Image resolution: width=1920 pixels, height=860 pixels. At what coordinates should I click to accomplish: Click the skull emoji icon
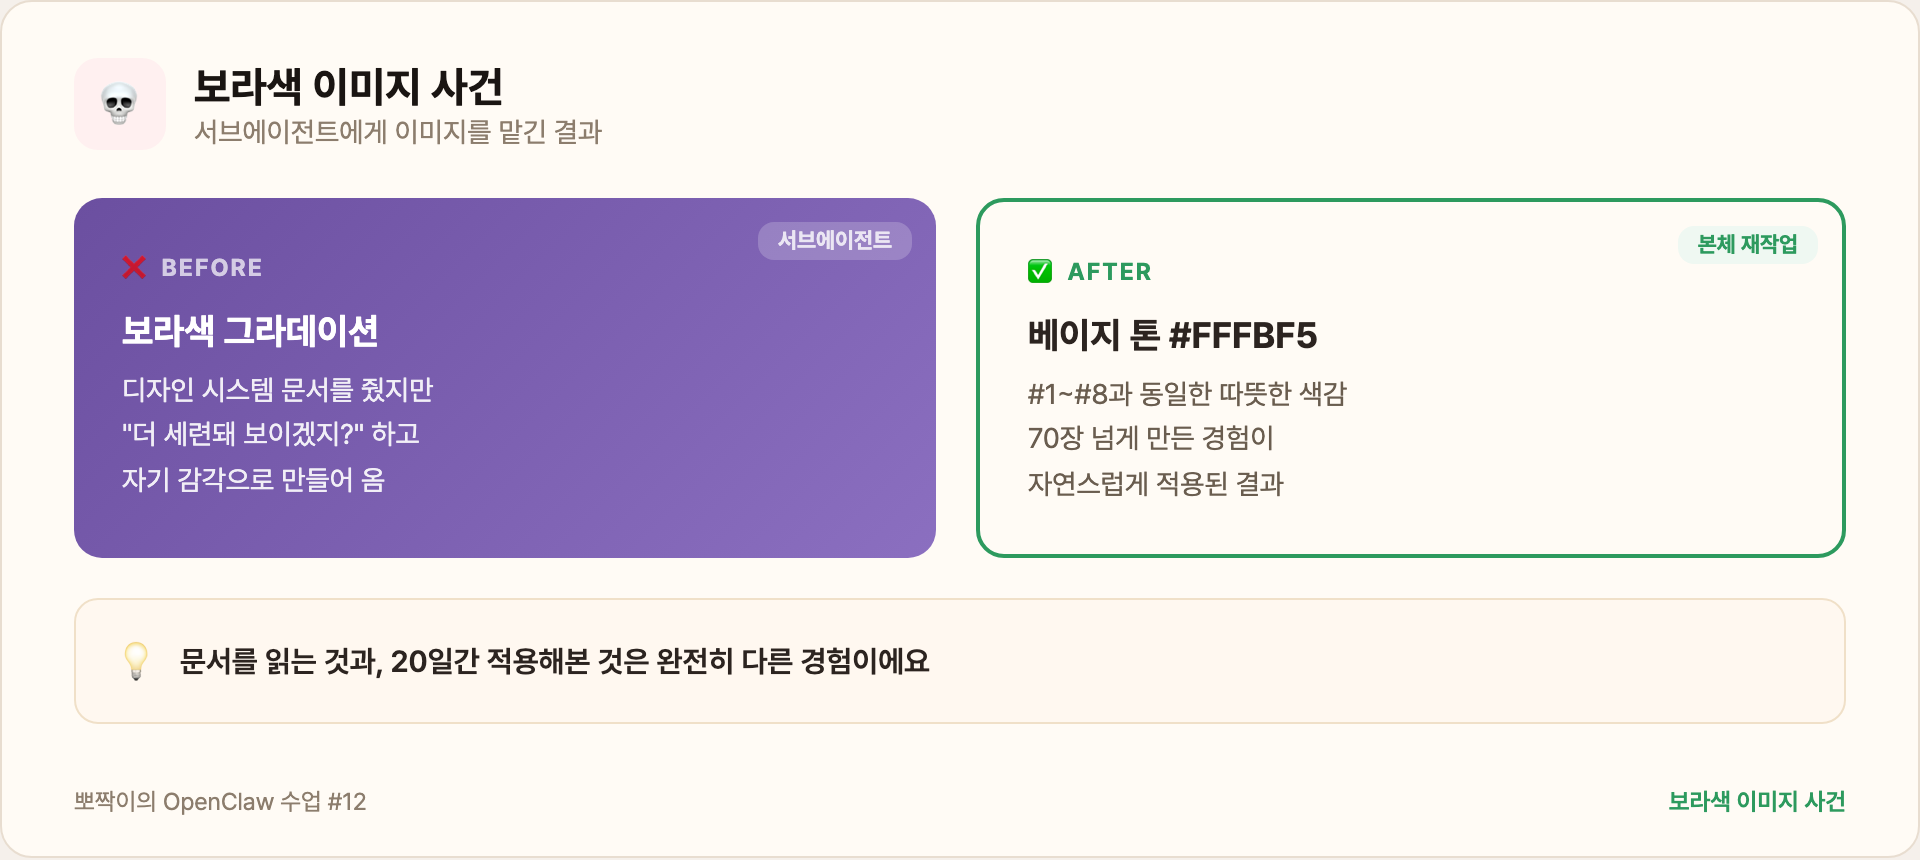(x=120, y=104)
